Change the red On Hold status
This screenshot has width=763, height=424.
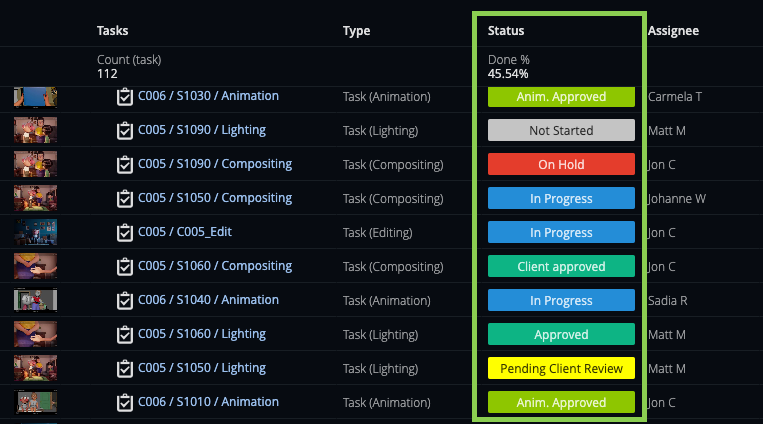(x=561, y=165)
